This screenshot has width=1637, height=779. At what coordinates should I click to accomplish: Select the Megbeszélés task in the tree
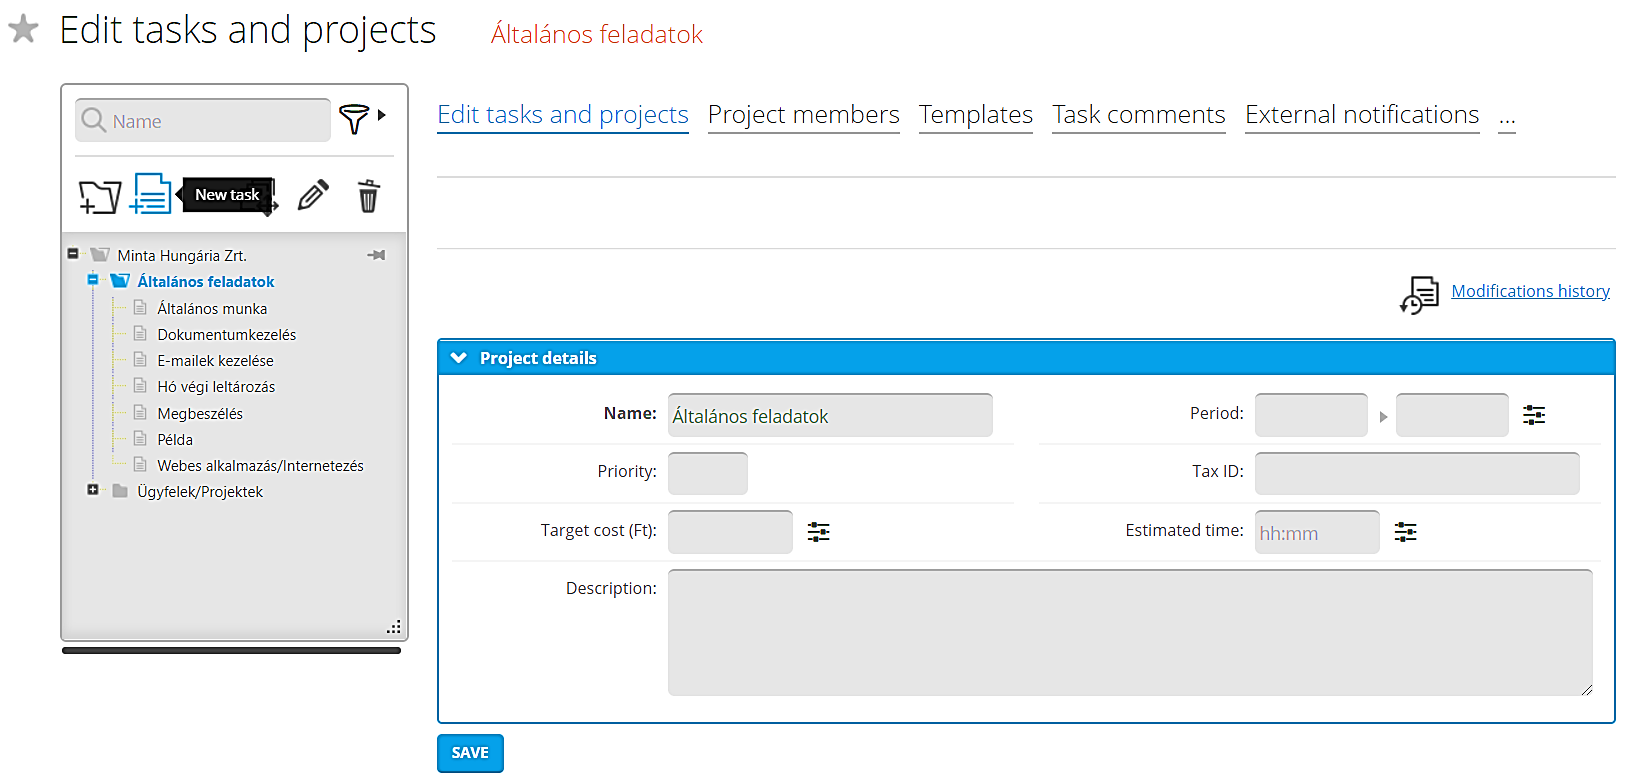point(200,414)
